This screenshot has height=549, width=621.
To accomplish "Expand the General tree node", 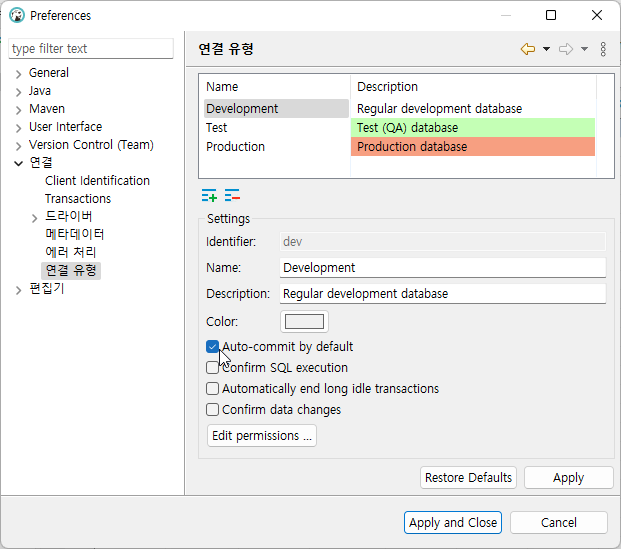I will pos(18,73).
